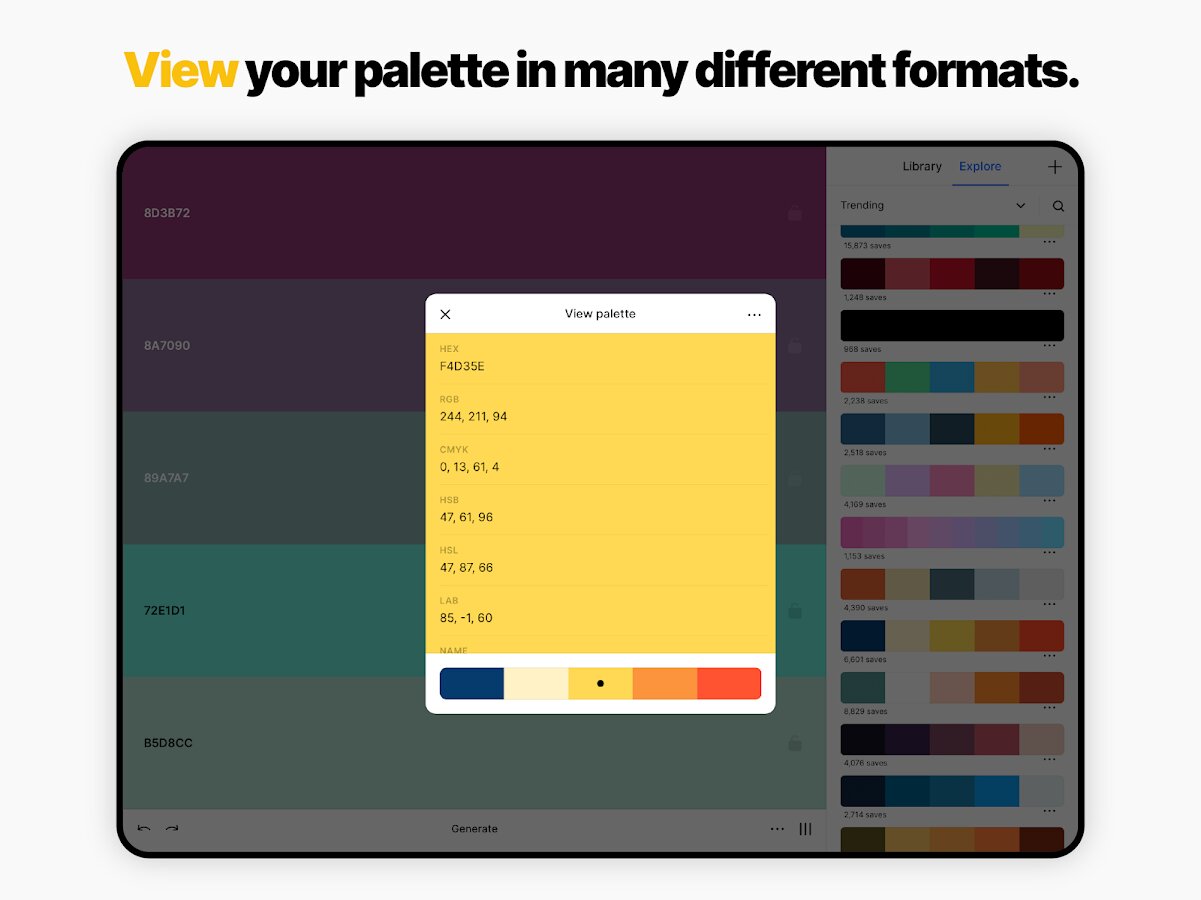This screenshot has height=900, width=1201.
Task: Open the palette with 2,238 saves
Action: point(952,377)
